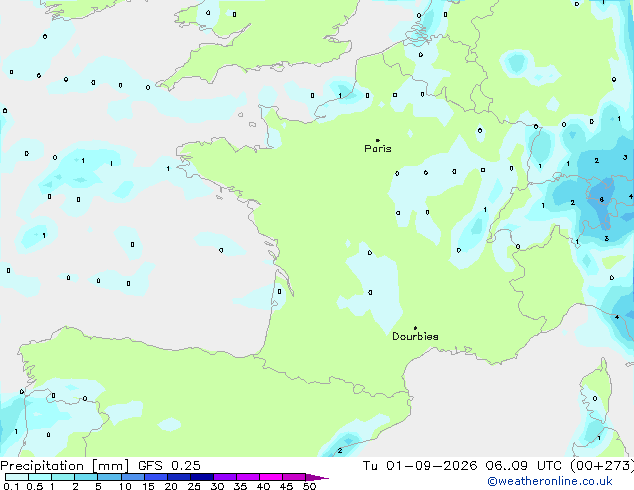Click the '(00+273)' forecast offset text
This screenshot has width=634, height=490.
(x=602, y=466)
